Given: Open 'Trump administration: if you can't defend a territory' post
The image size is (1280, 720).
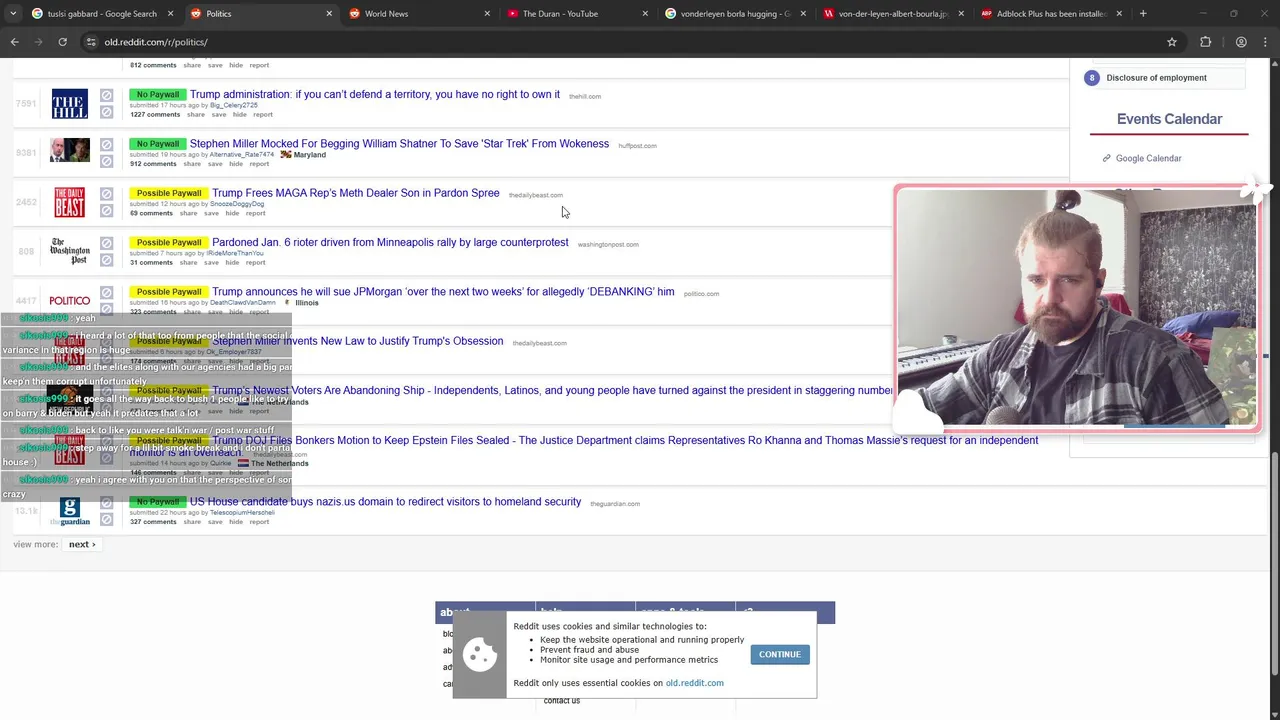Looking at the screenshot, I should 375,94.
